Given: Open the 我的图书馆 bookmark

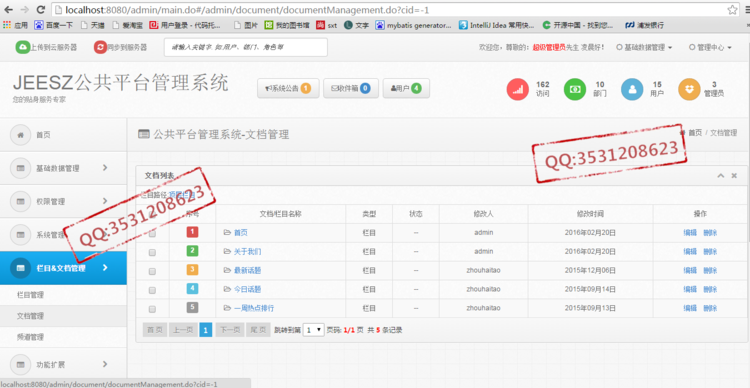Looking at the screenshot, I should pyautogui.click(x=287, y=25).
